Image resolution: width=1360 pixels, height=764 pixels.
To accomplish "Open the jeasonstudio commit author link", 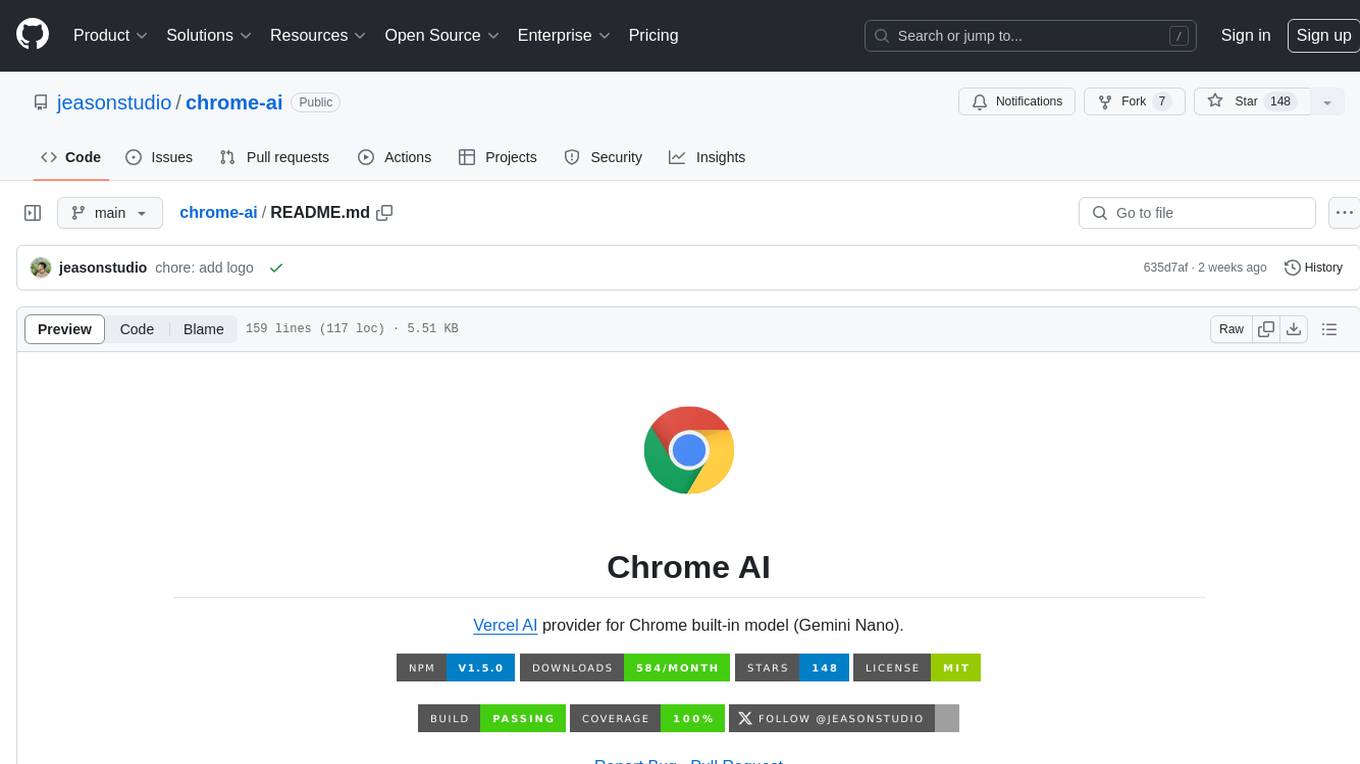I will [x=103, y=268].
